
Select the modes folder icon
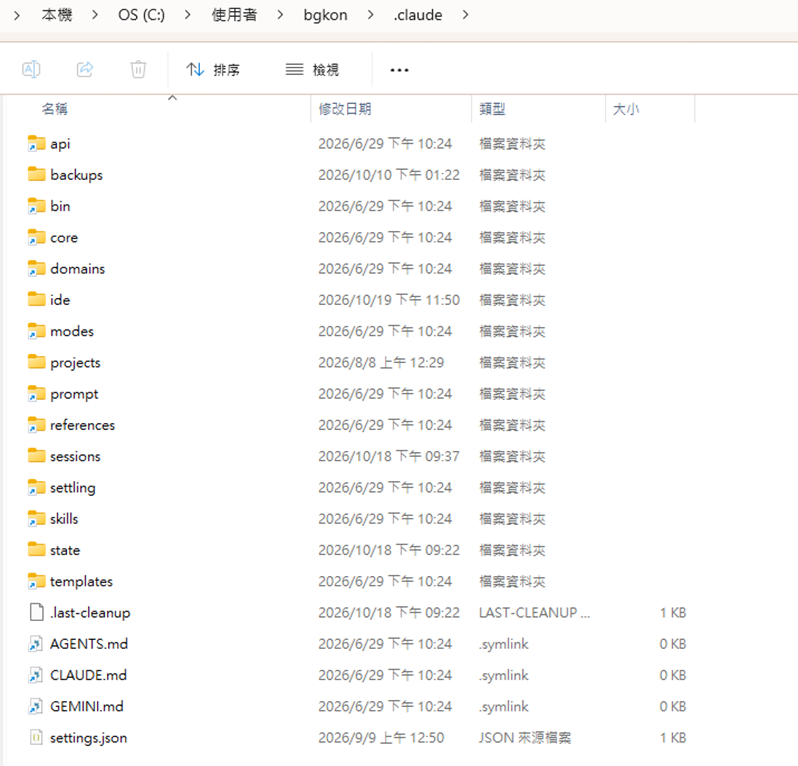click(x=37, y=331)
